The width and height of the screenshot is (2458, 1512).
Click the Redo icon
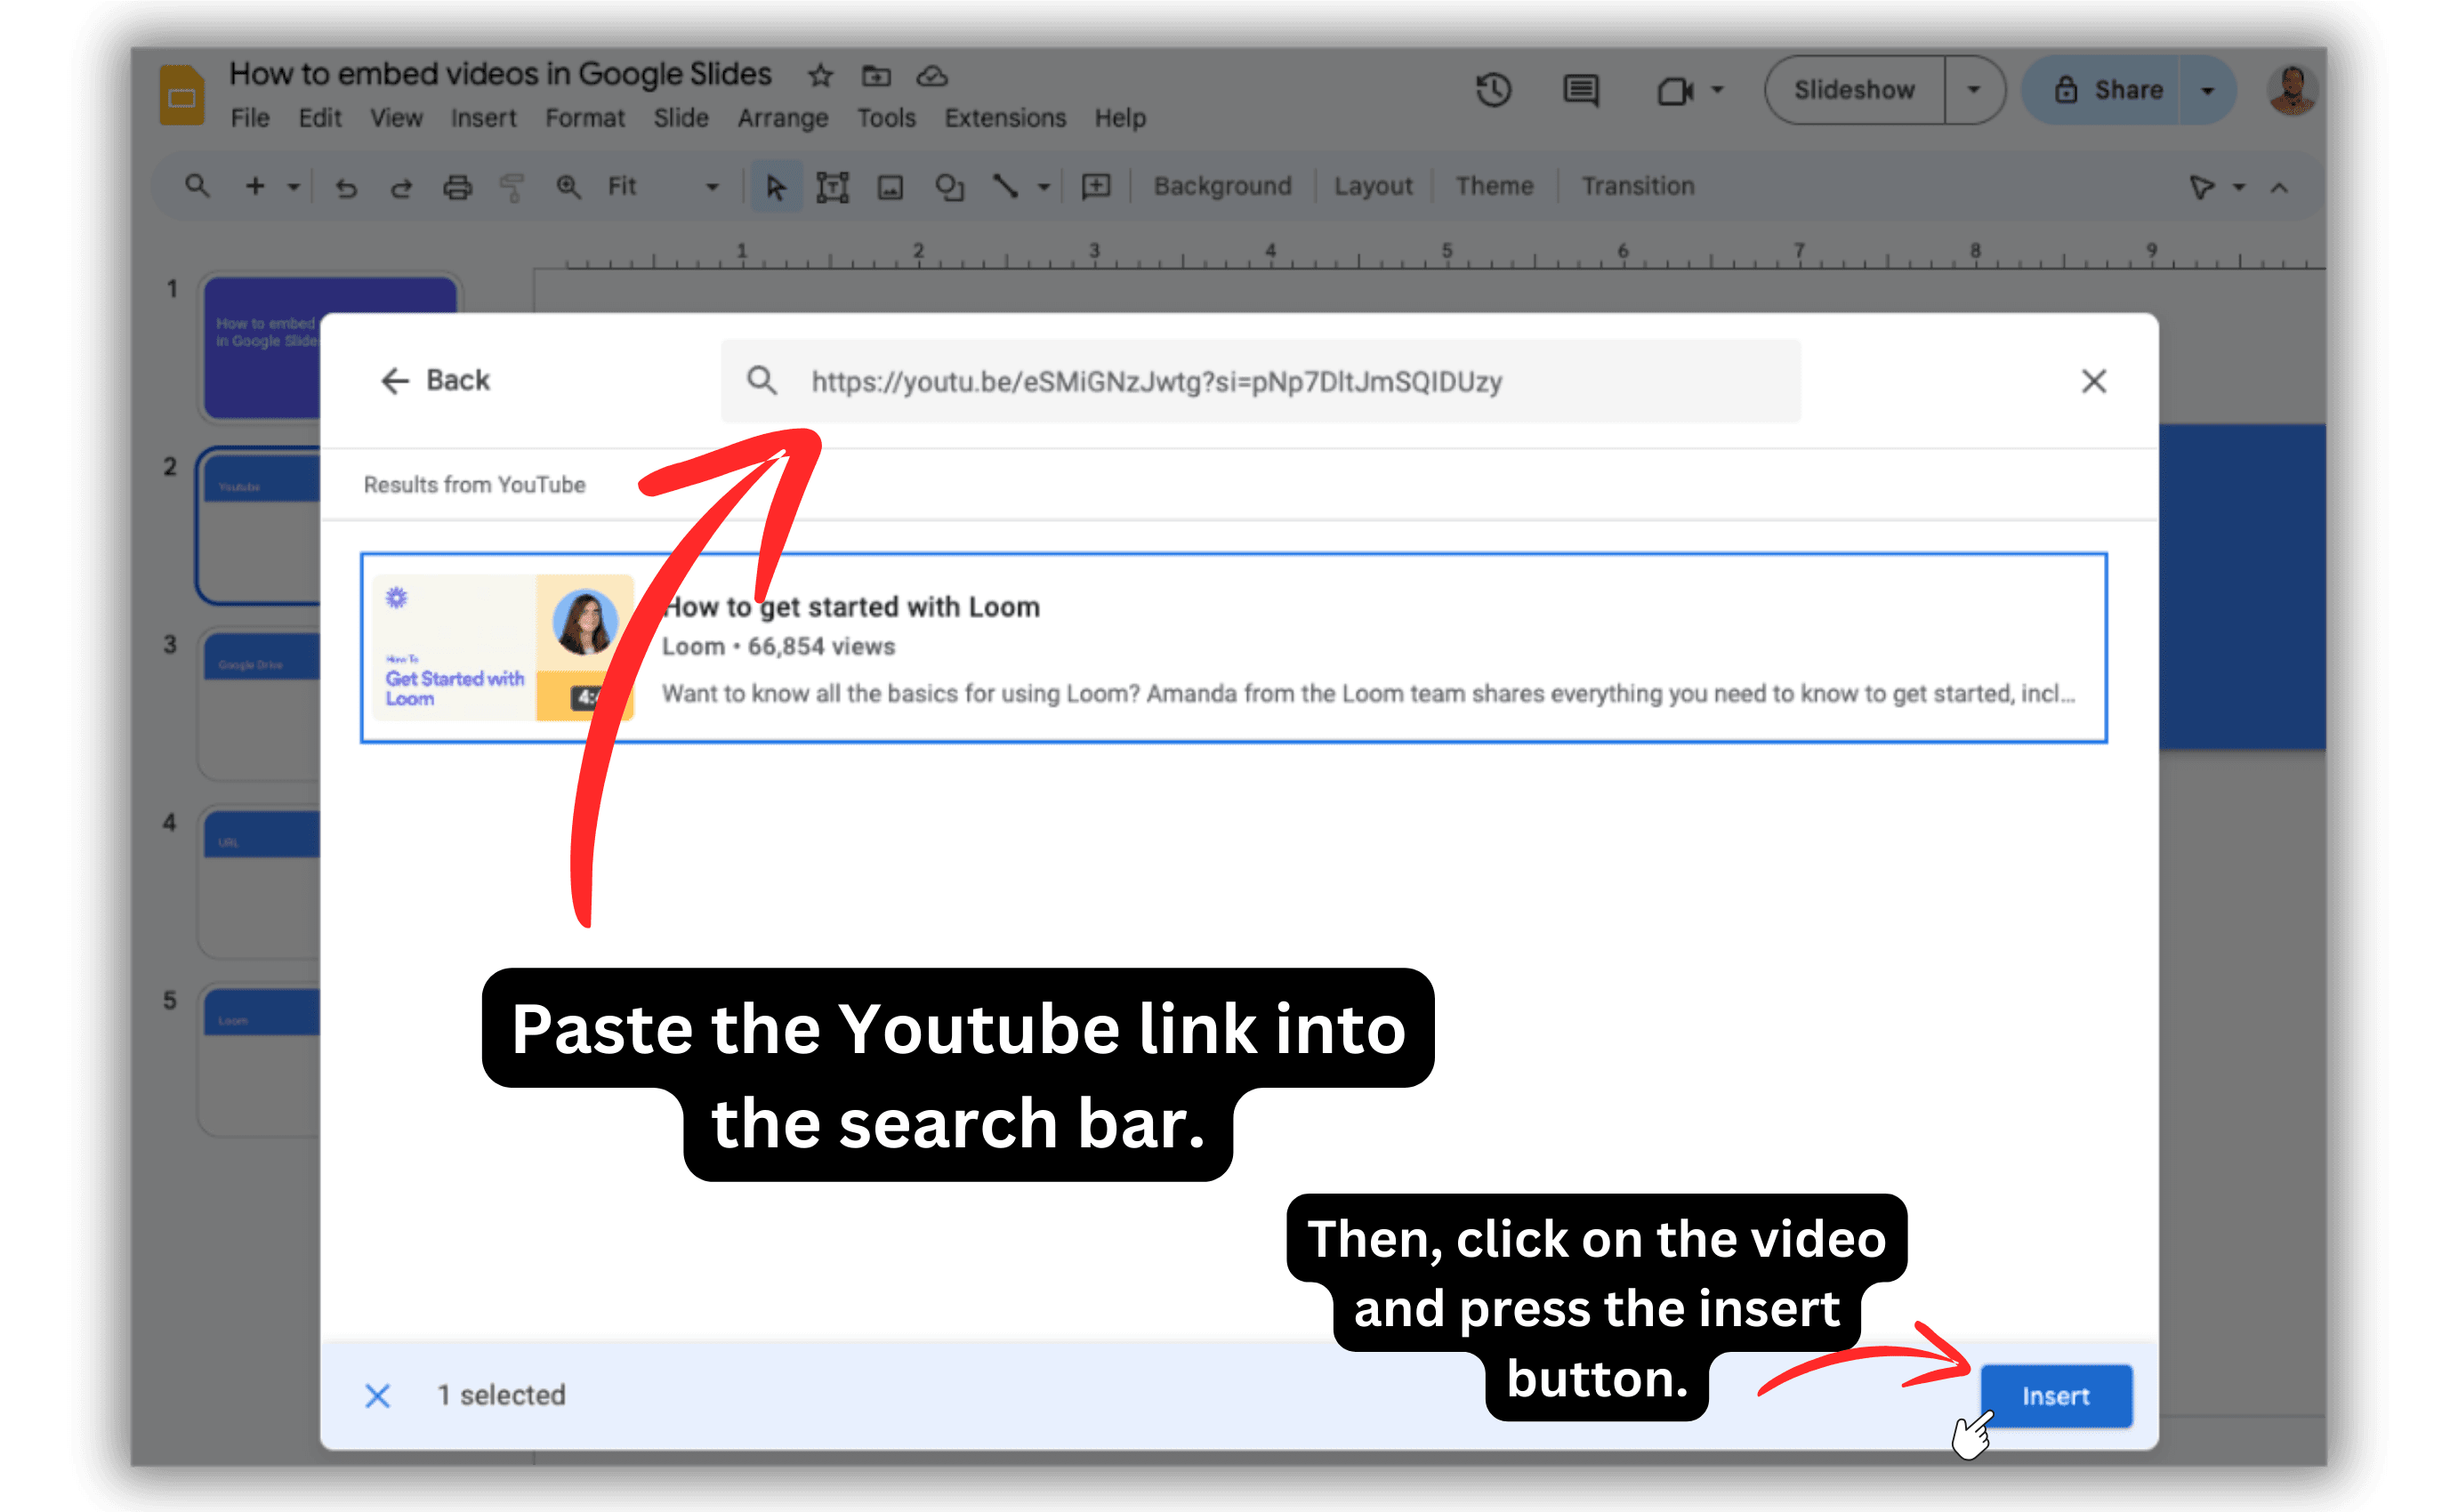click(401, 186)
